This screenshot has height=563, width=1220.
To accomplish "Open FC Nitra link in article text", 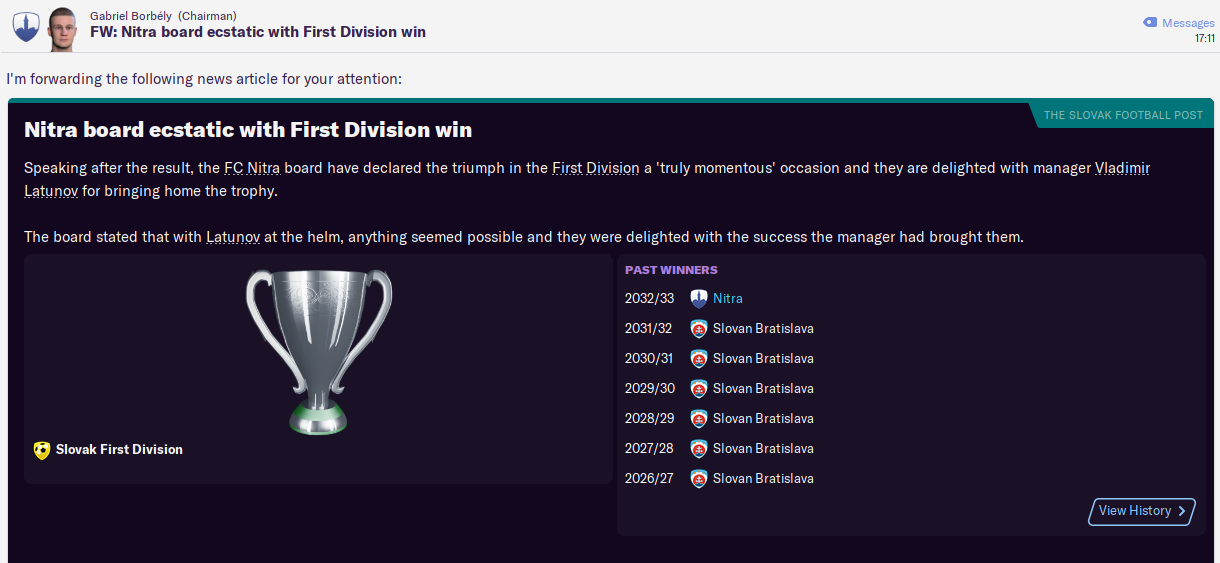I will pyautogui.click(x=252, y=168).
